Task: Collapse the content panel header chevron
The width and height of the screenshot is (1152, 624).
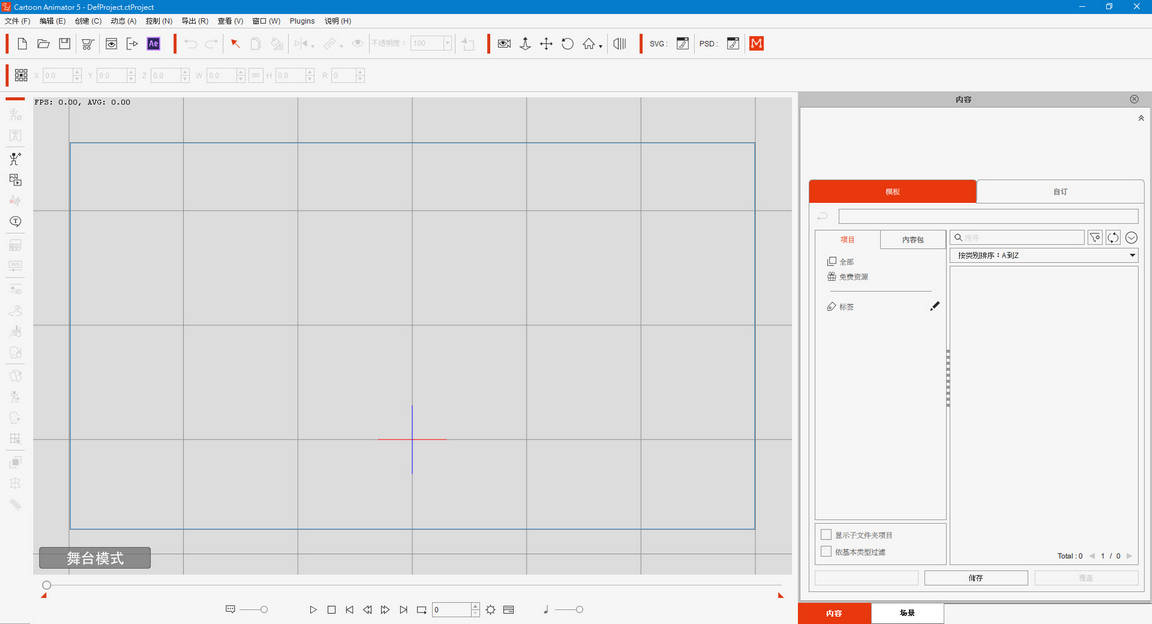Action: point(1141,118)
